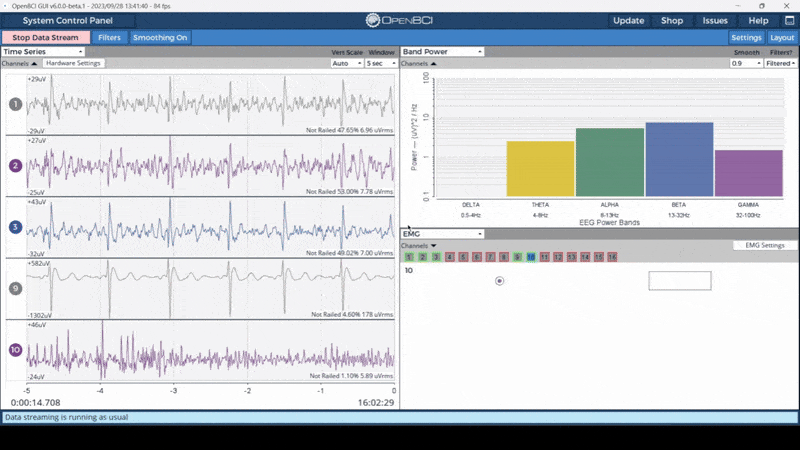
Task: Click channel 9 circle in Time Series
Action: pos(15,289)
